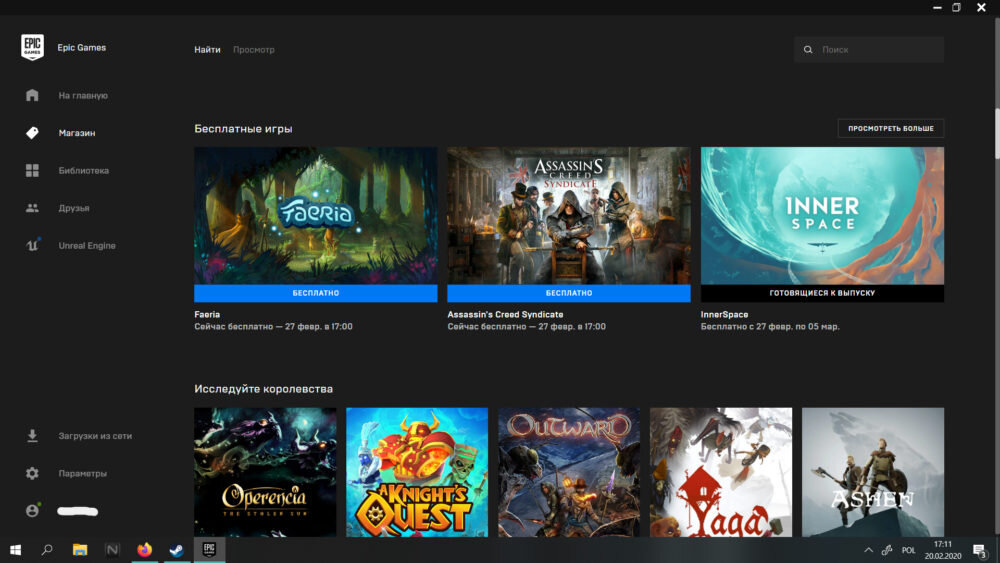The height and width of the screenshot is (563, 1000).
Task: Click the 'Бесплатные игры' heading
Action: 243,129
